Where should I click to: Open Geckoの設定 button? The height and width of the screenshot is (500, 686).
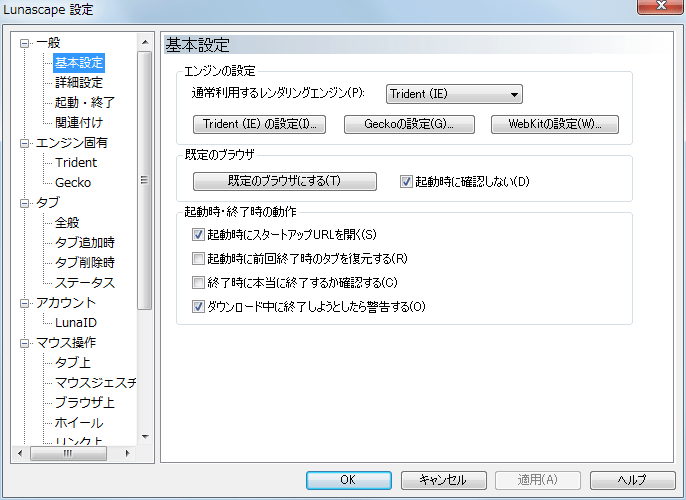pos(409,124)
